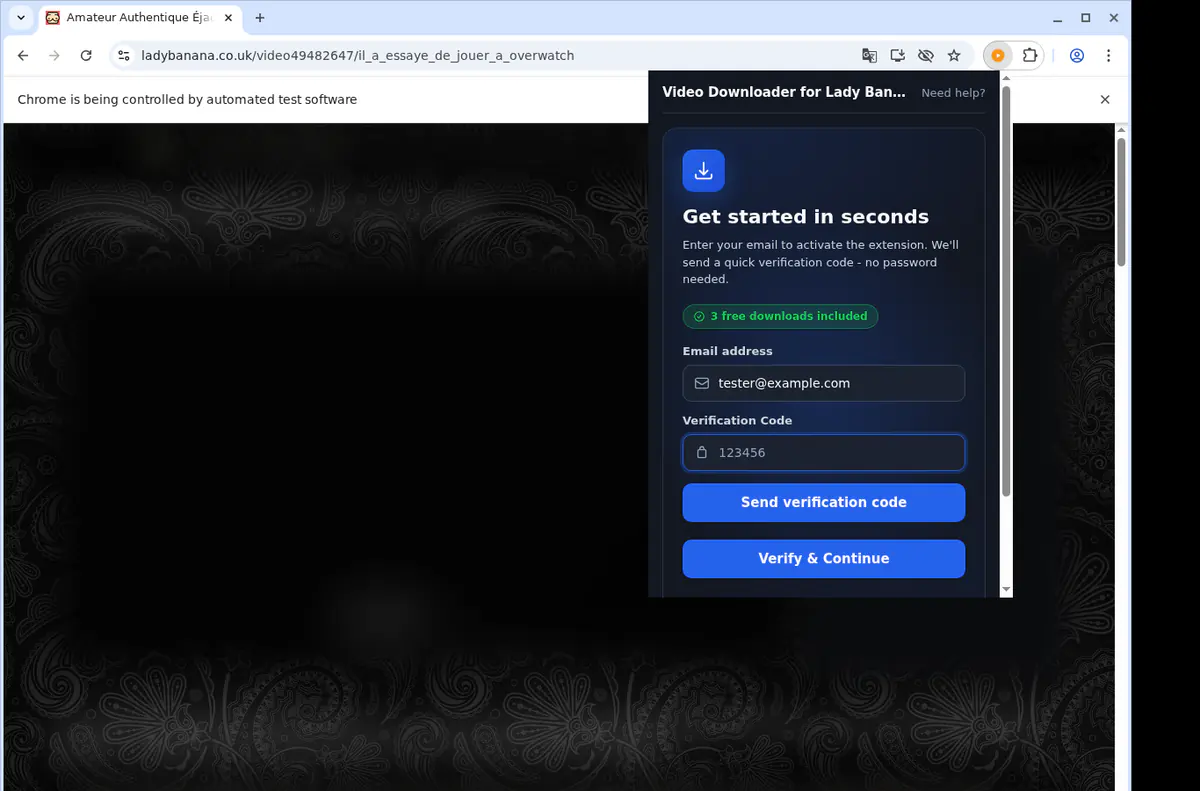
Task: Open the Chrome three-dot menu
Action: click(x=1108, y=56)
